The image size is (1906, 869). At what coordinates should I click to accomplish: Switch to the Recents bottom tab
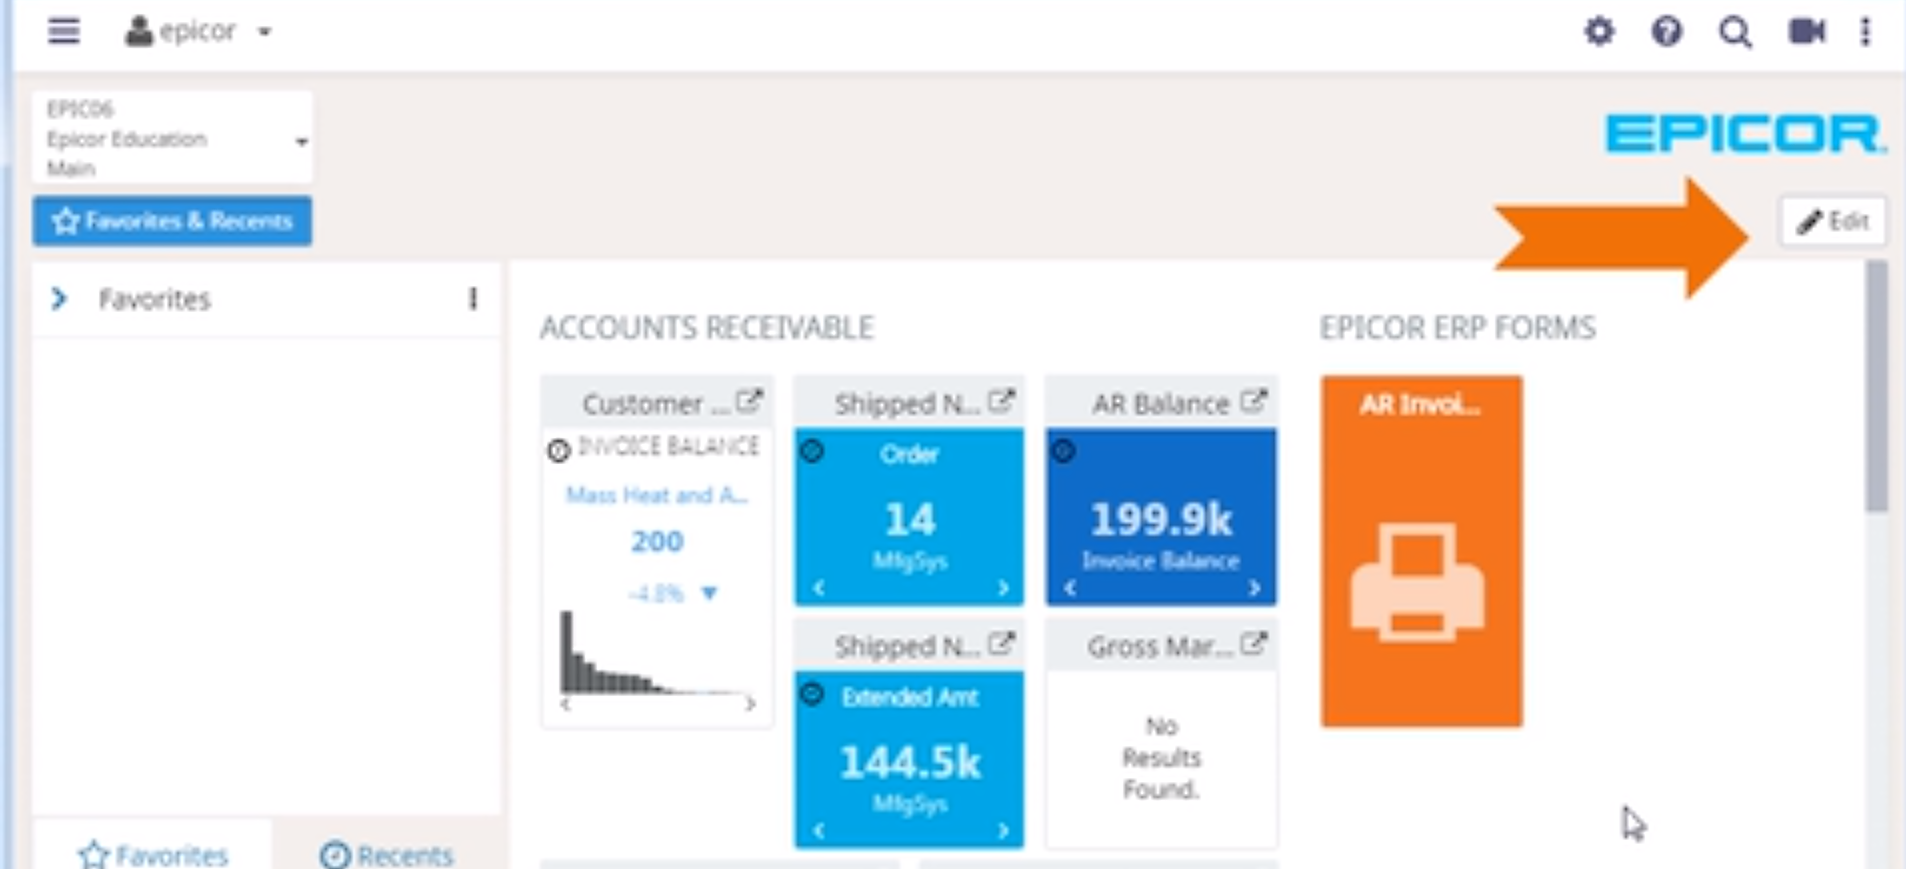386,854
